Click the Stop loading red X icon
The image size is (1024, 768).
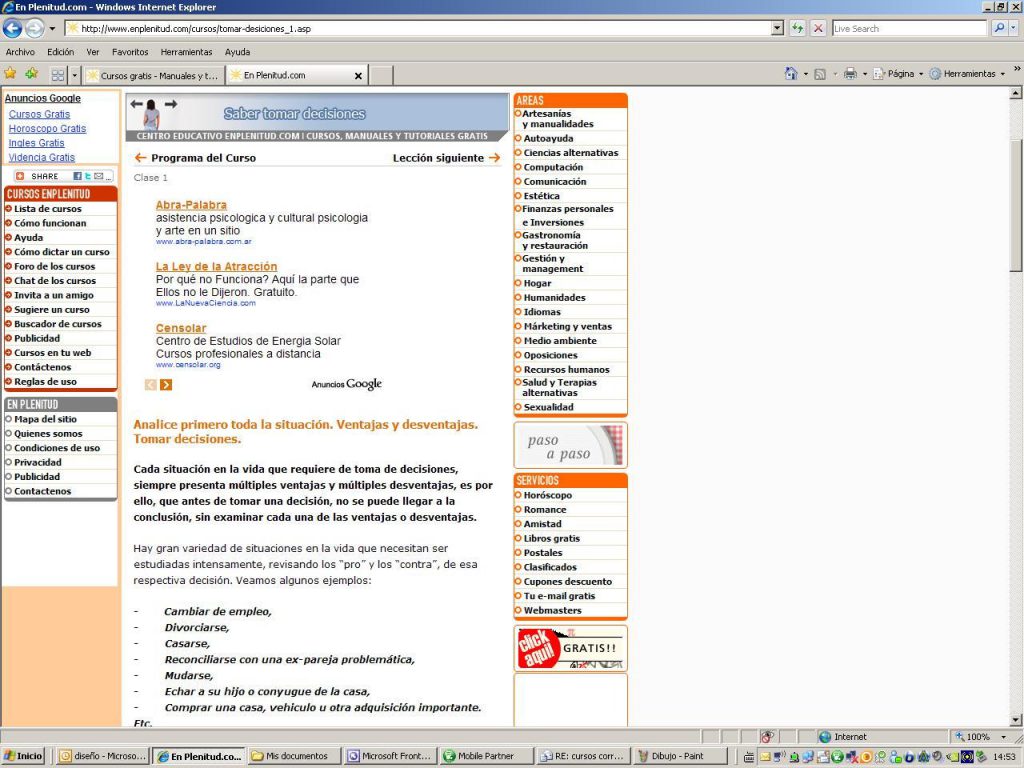coord(818,28)
